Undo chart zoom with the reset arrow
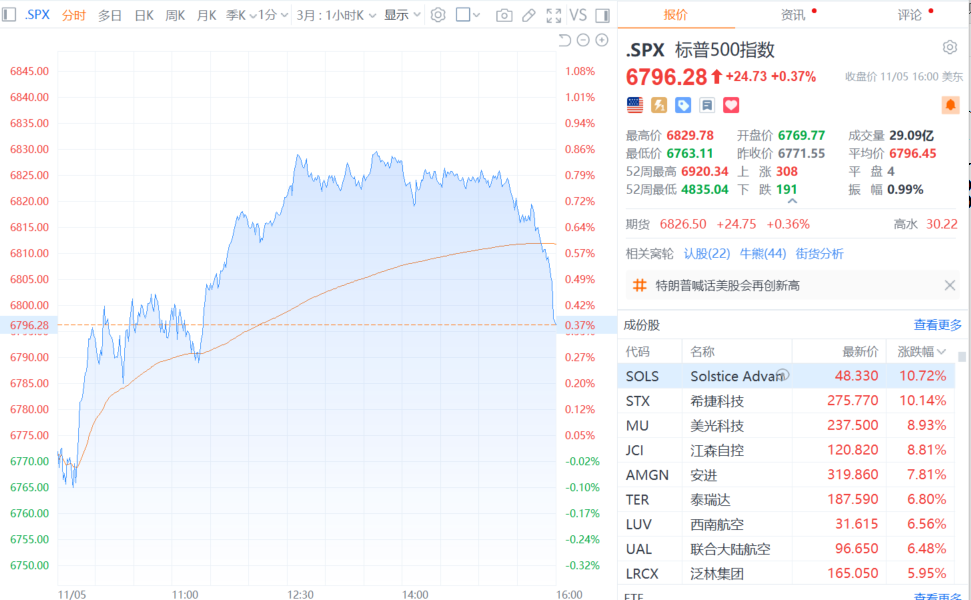The height and width of the screenshot is (600, 971). point(564,40)
